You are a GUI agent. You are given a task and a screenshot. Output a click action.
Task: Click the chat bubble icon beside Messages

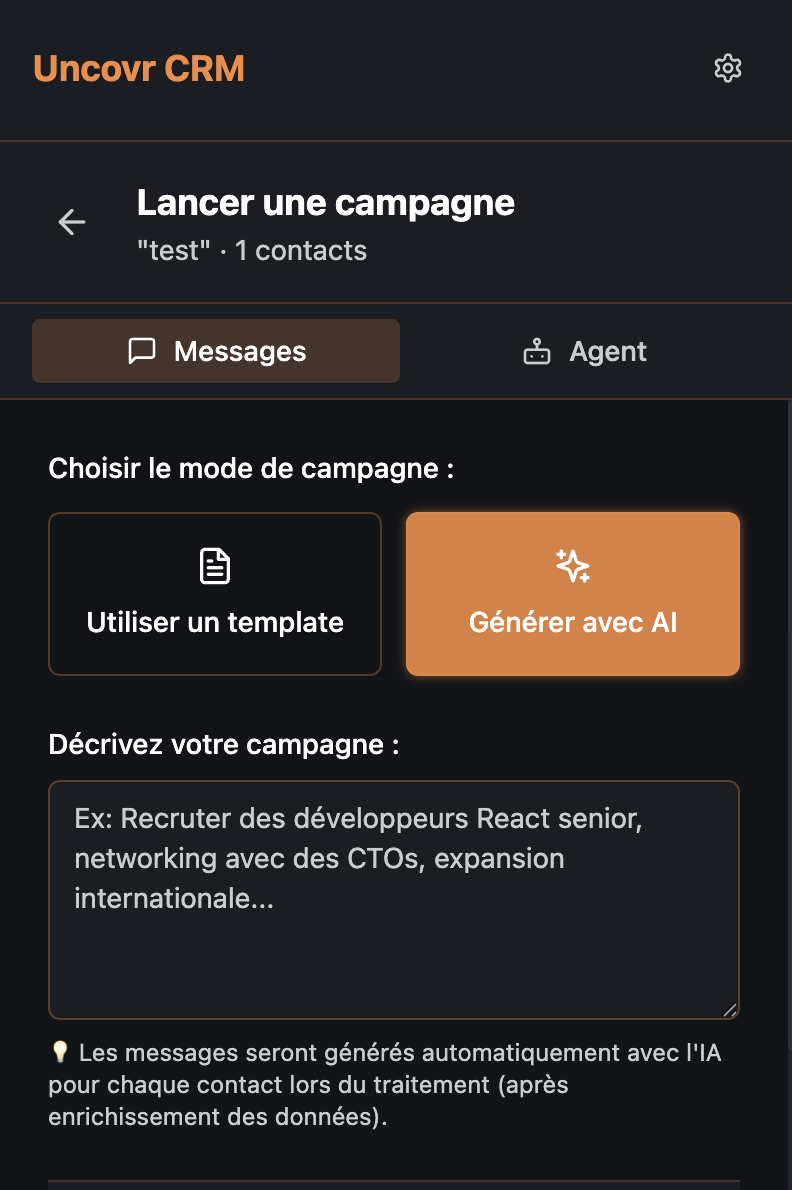(x=142, y=352)
